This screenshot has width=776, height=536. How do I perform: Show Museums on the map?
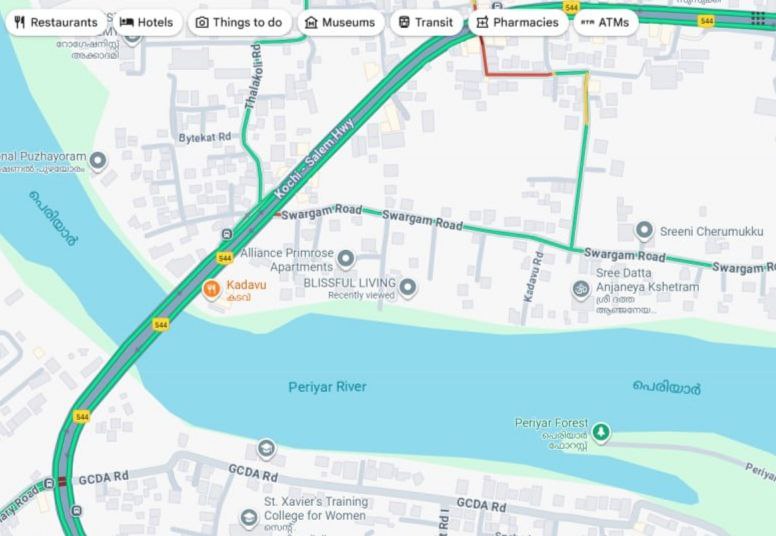340,22
